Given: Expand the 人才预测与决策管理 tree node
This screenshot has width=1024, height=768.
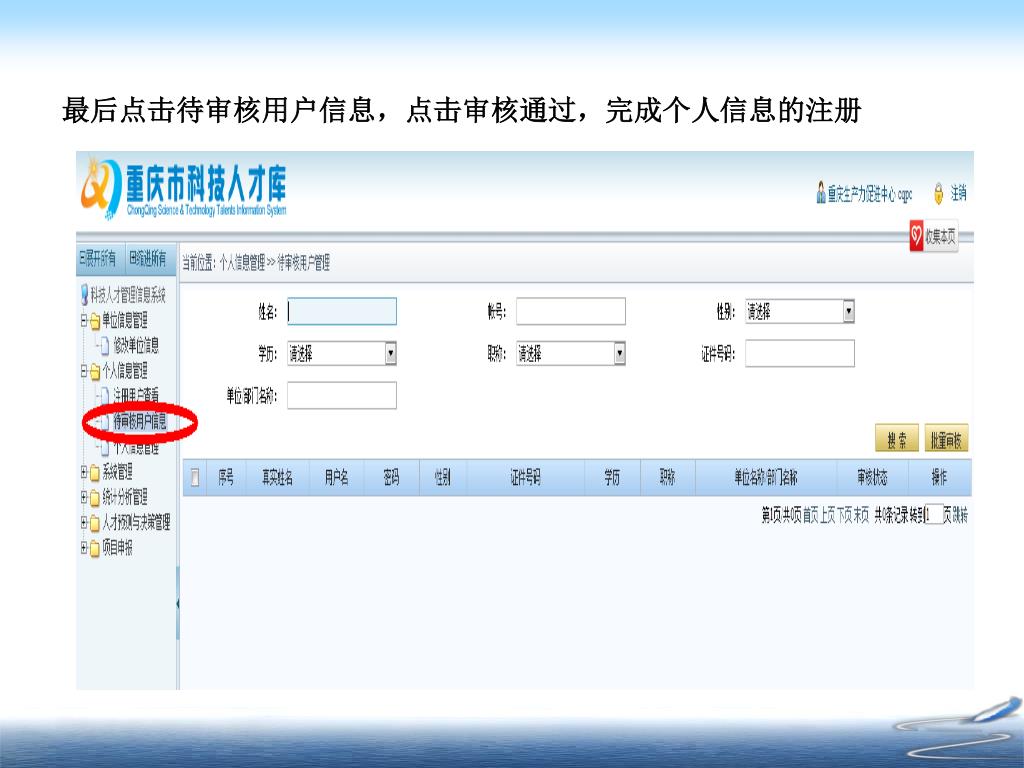Looking at the screenshot, I should 84,522.
